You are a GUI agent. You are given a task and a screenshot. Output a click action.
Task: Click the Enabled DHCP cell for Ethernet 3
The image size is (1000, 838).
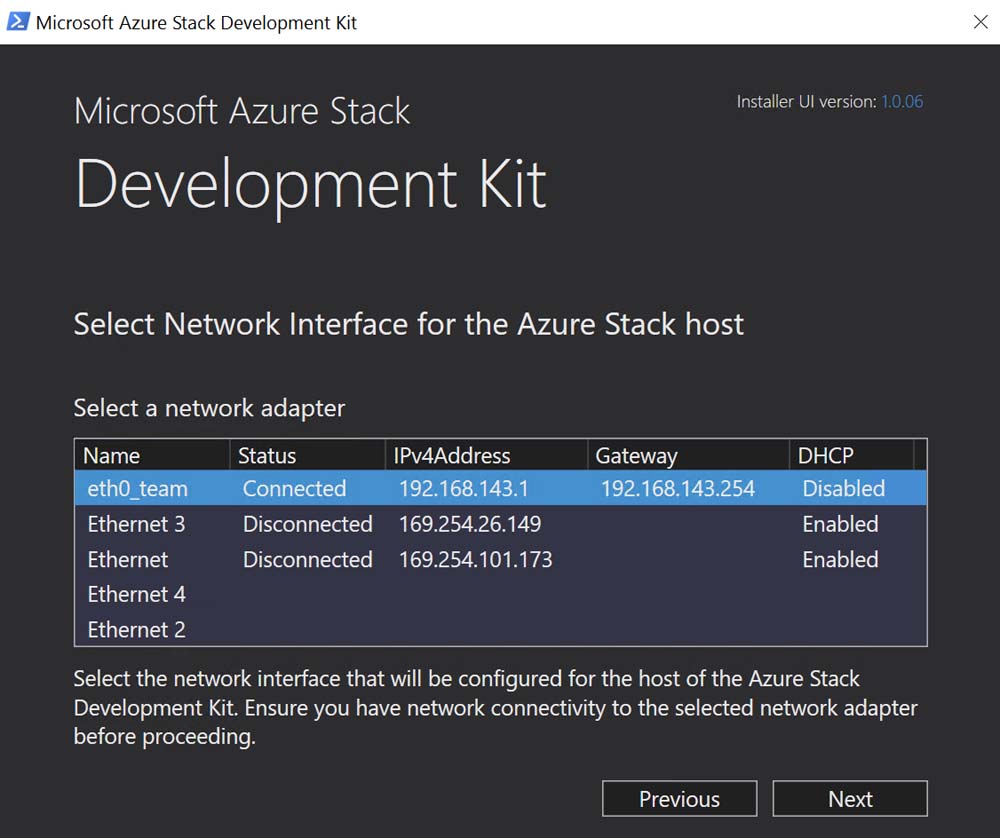click(x=840, y=524)
